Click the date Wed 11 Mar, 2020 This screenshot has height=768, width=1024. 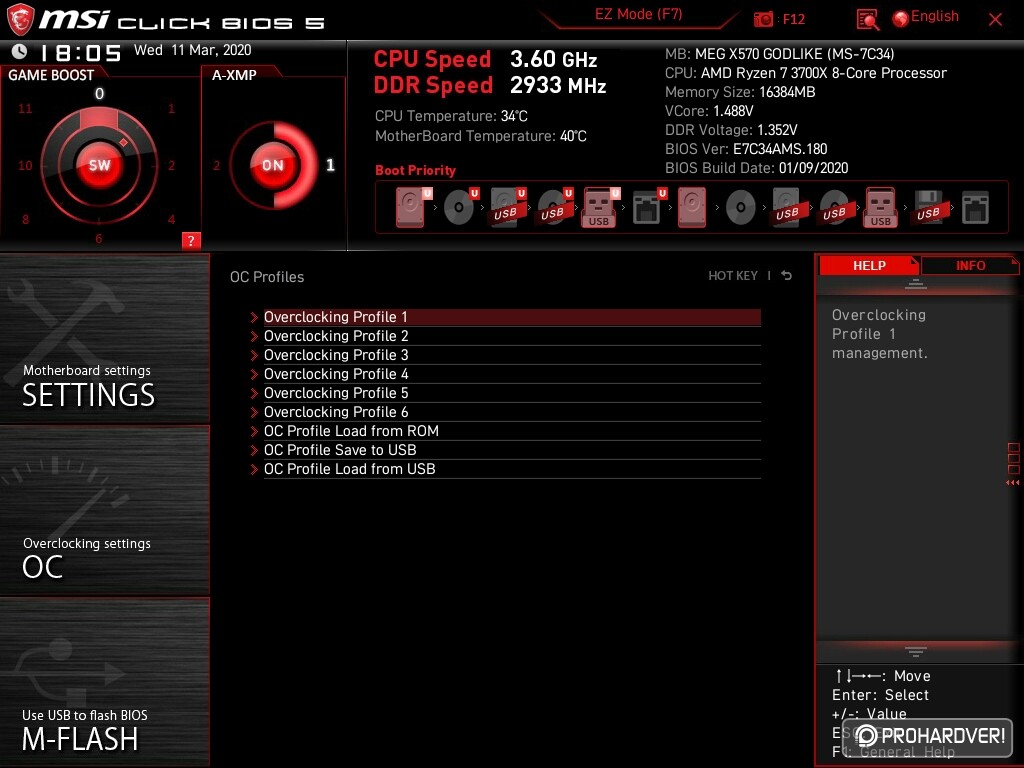[x=193, y=50]
